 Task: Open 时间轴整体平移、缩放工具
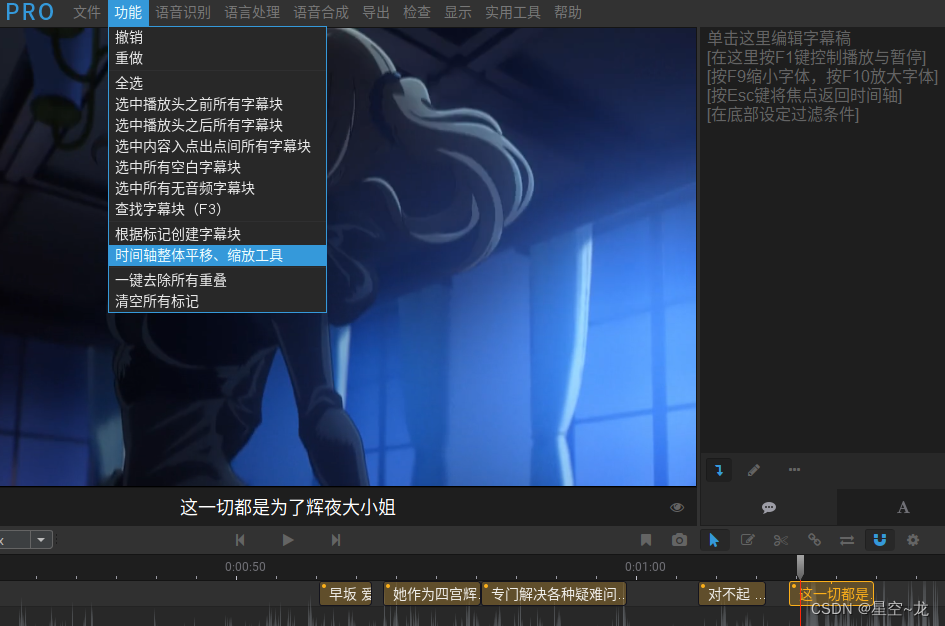(217, 255)
